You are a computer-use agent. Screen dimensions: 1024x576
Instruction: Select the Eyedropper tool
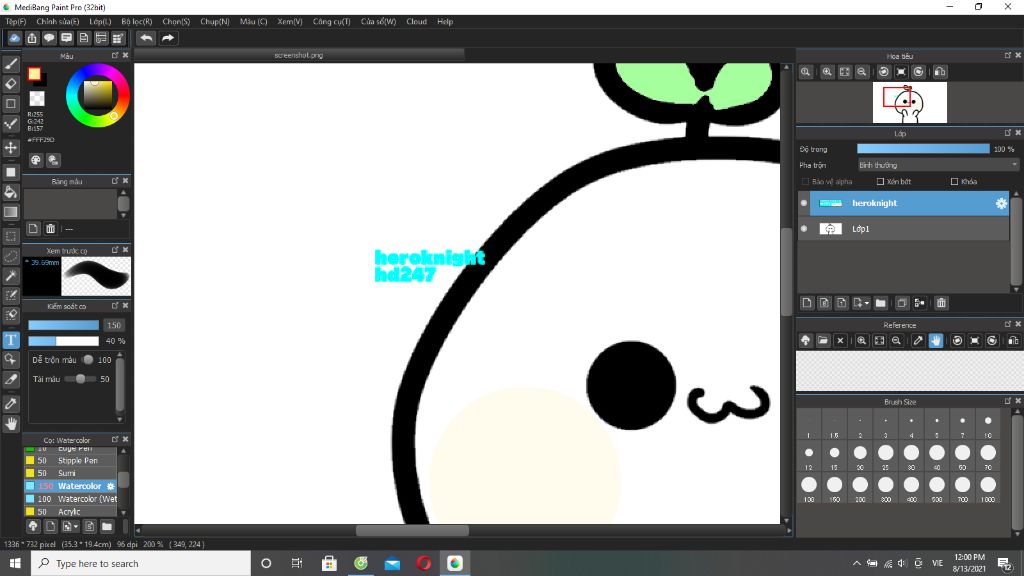[10, 404]
